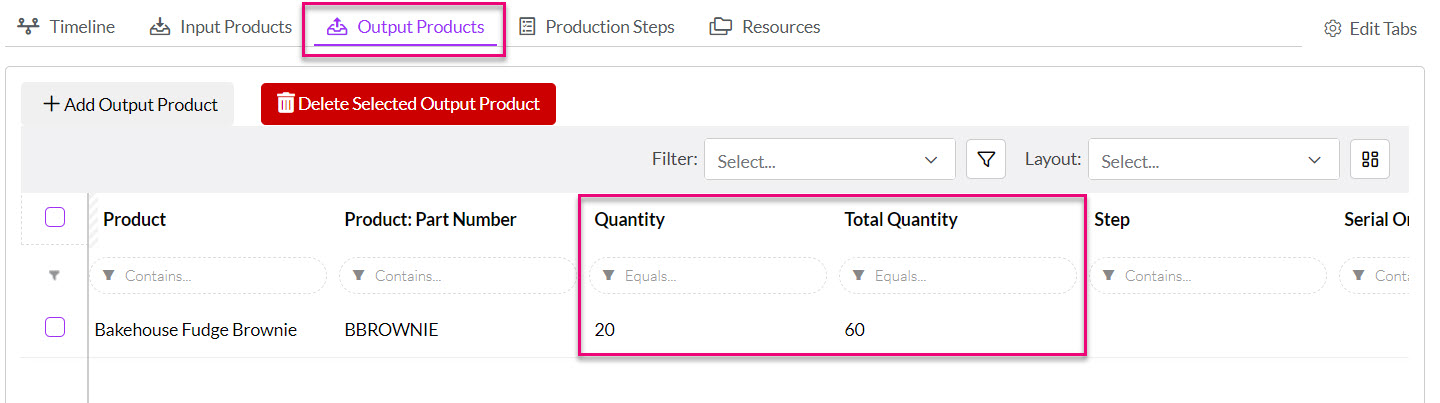
Task: Click Add Output Product button
Action: [x=128, y=104]
